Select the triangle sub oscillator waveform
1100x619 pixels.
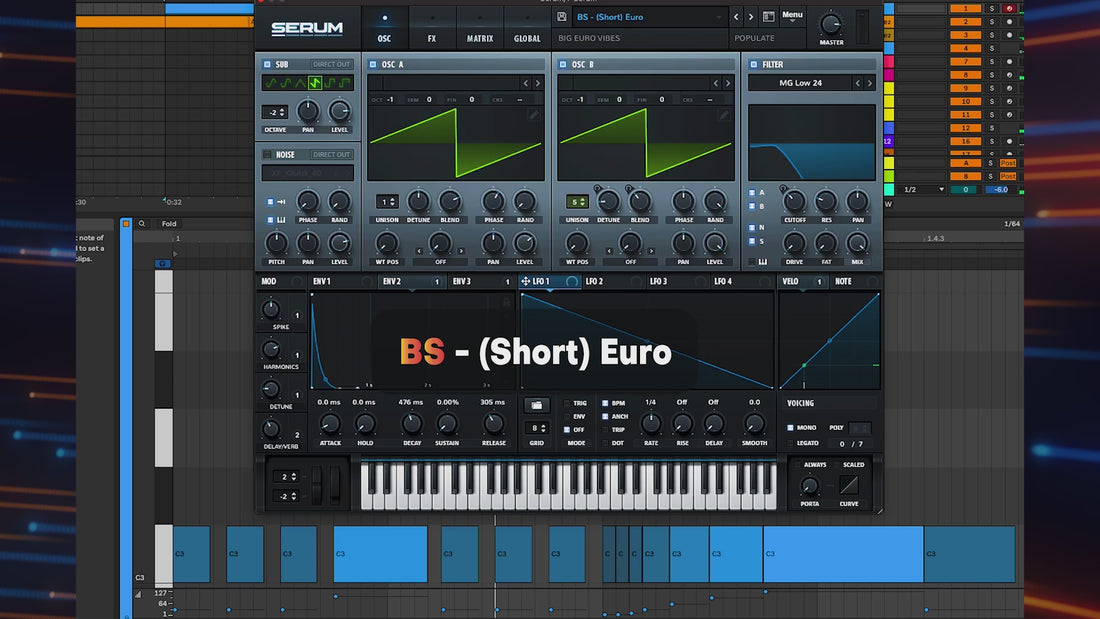tap(300, 83)
